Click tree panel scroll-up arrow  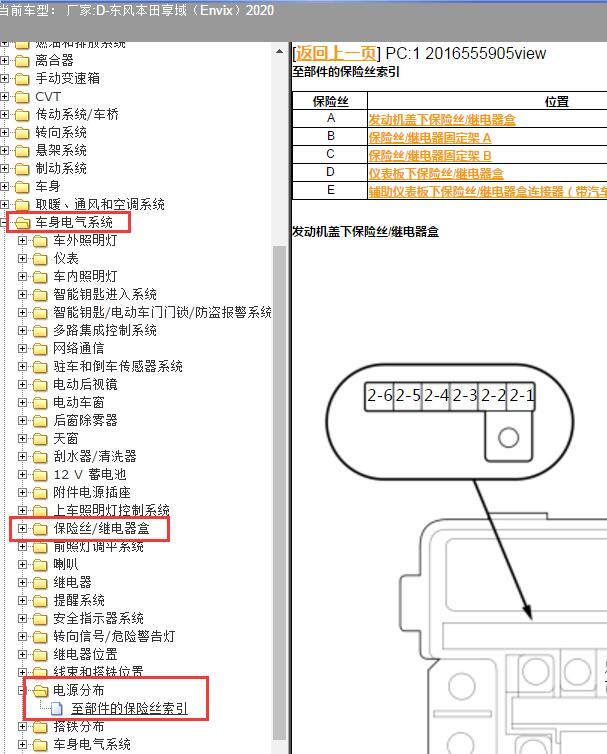279,51
